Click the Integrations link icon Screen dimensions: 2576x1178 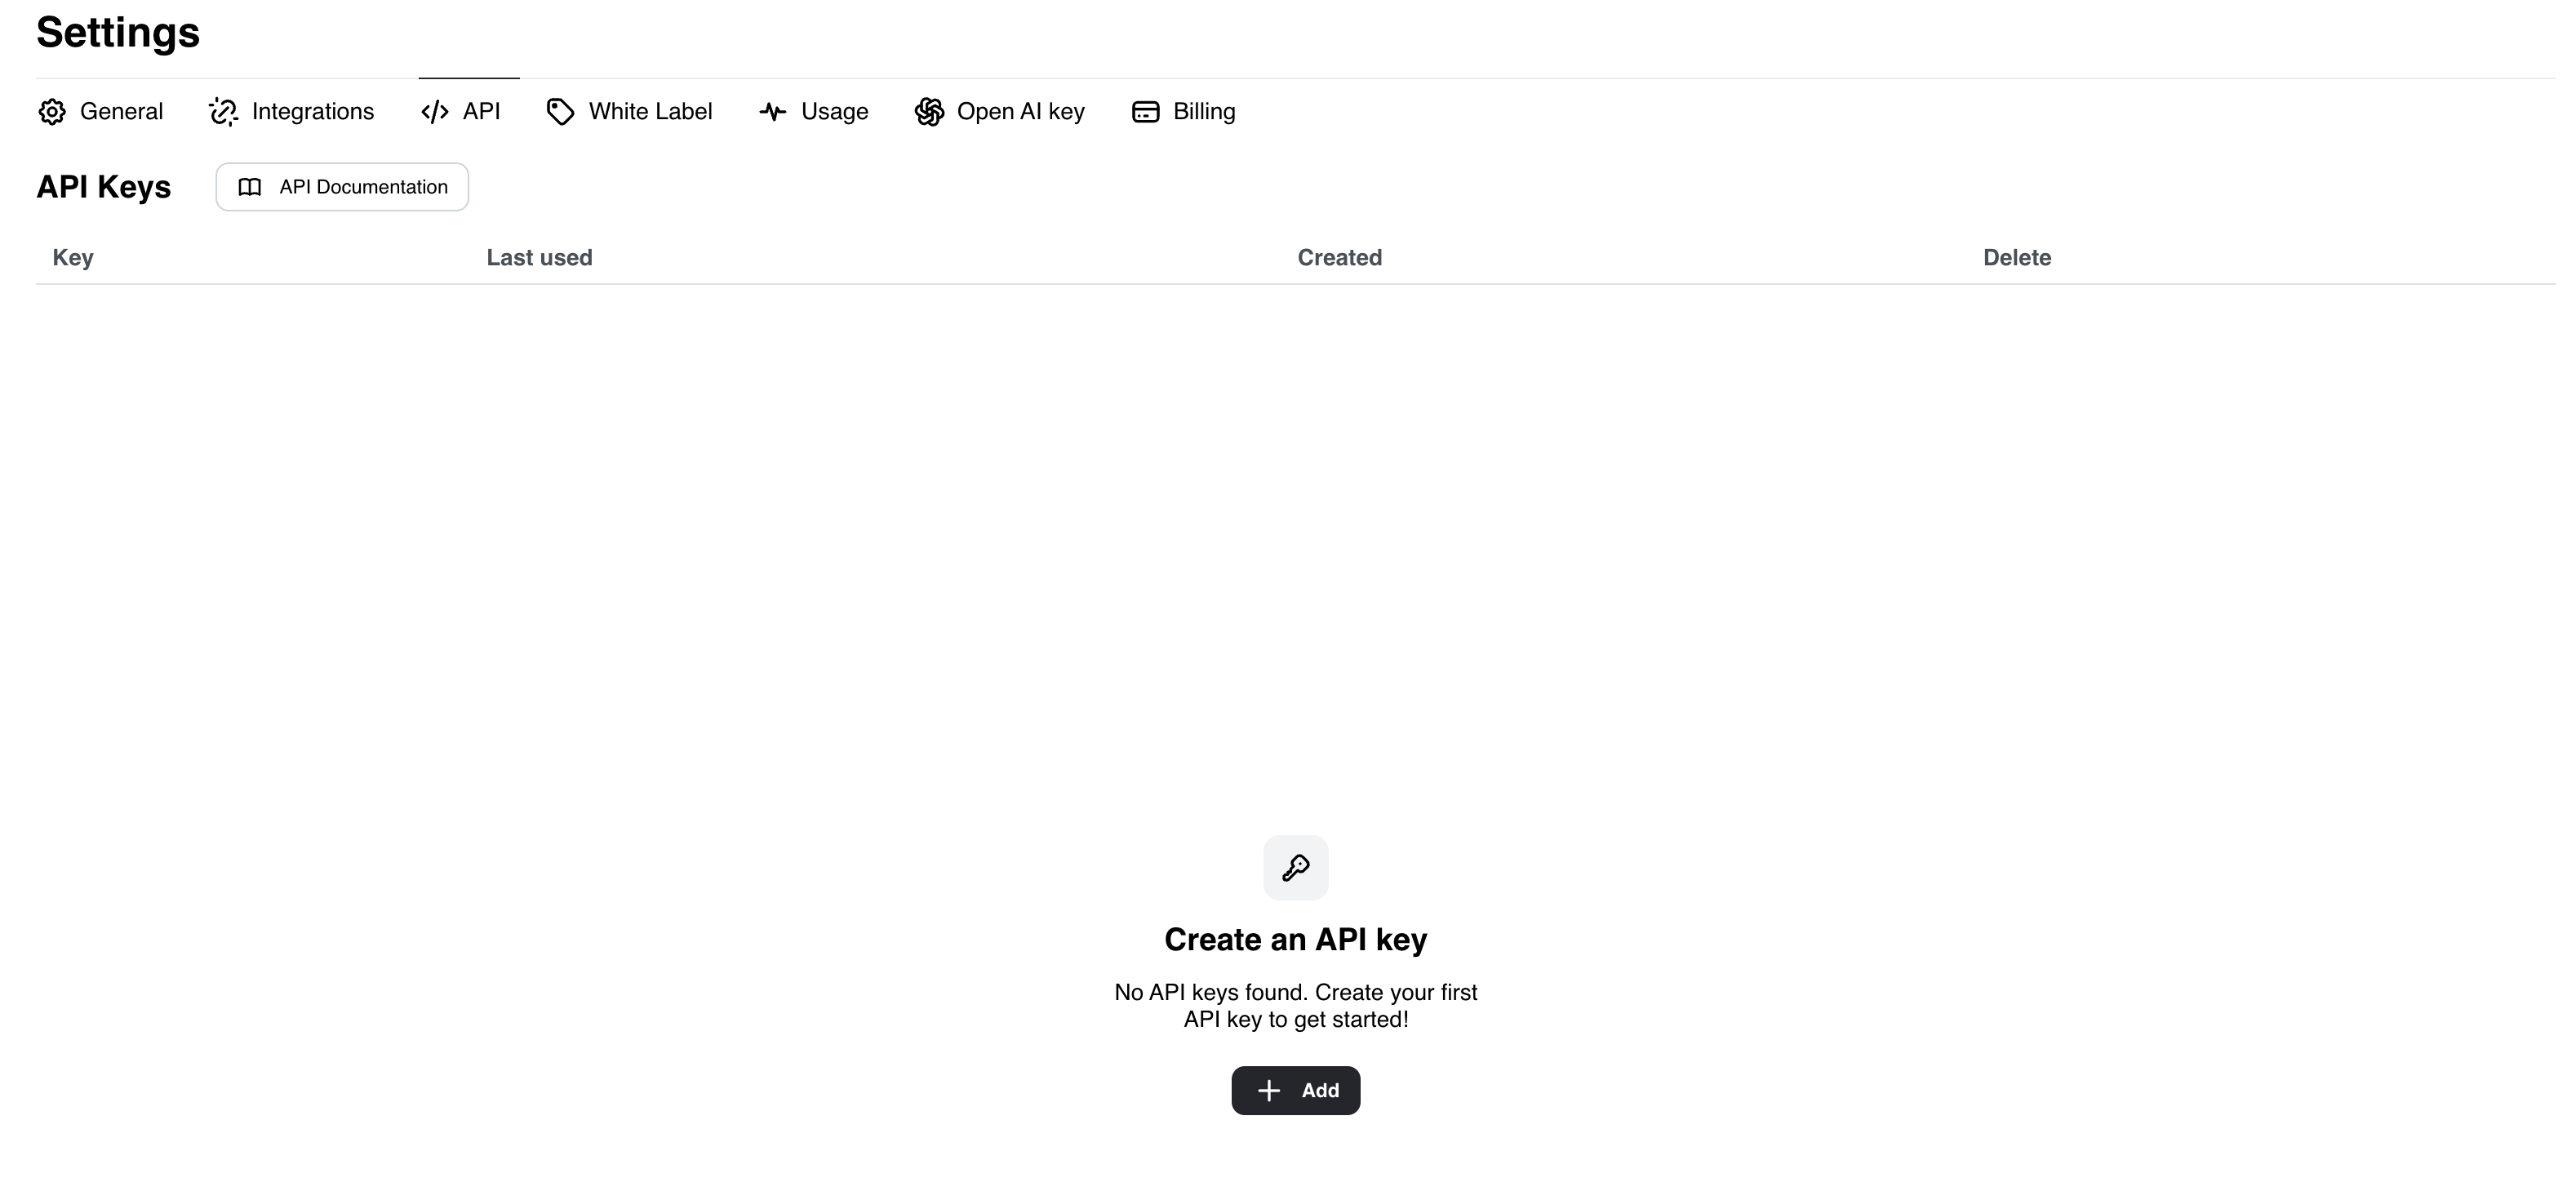click(223, 111)
